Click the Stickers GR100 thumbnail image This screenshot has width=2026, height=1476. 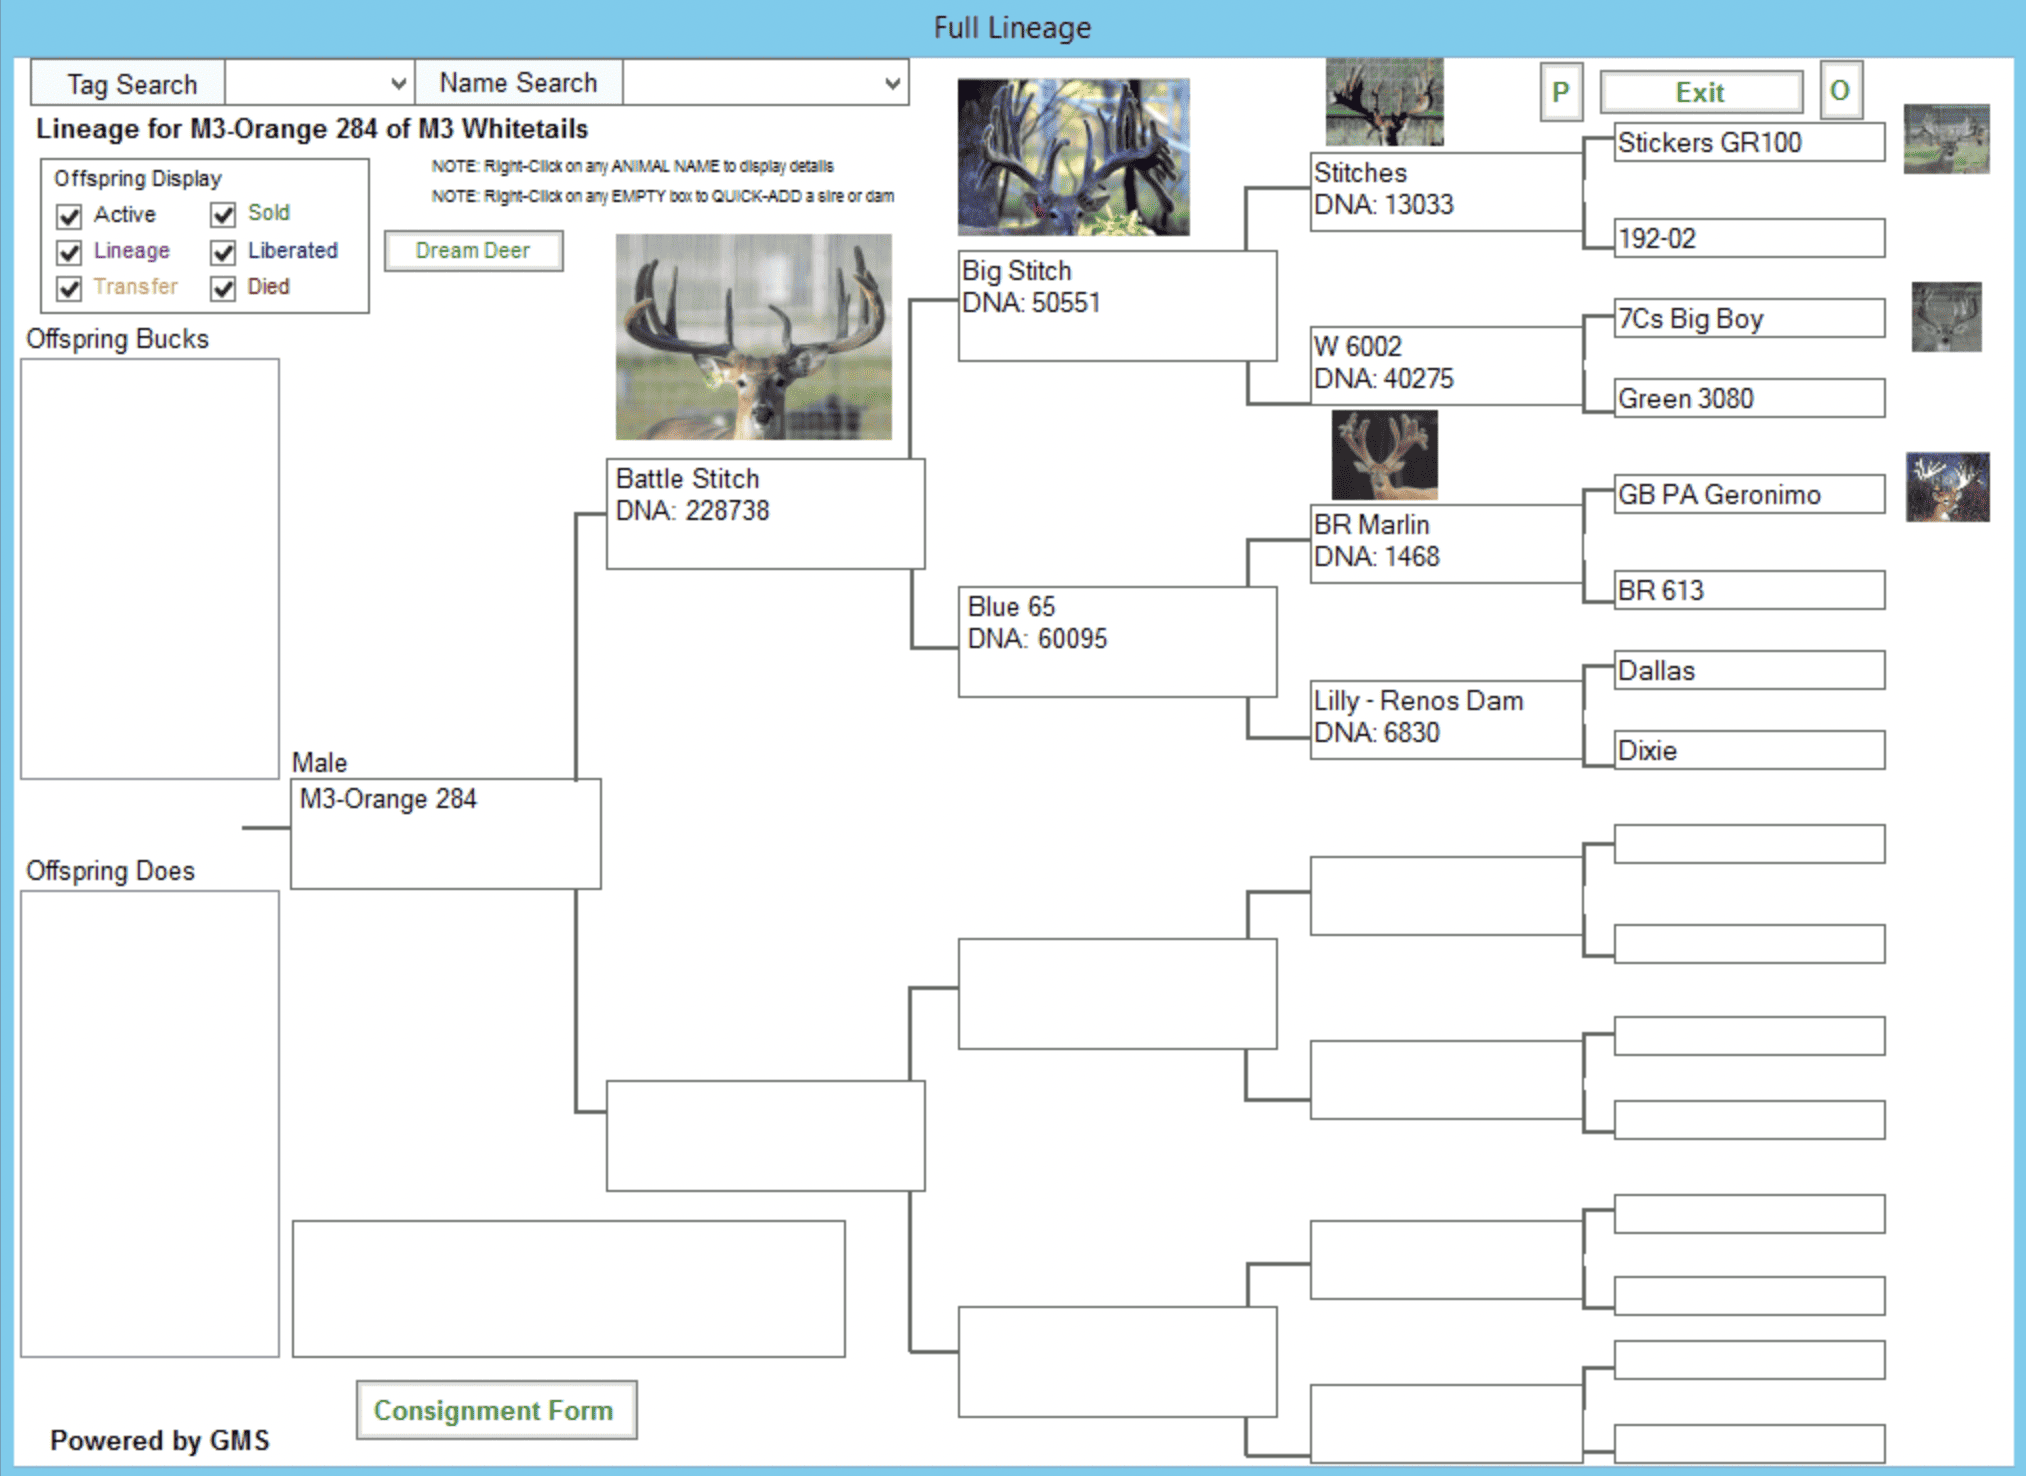(x=1945, y=139)
